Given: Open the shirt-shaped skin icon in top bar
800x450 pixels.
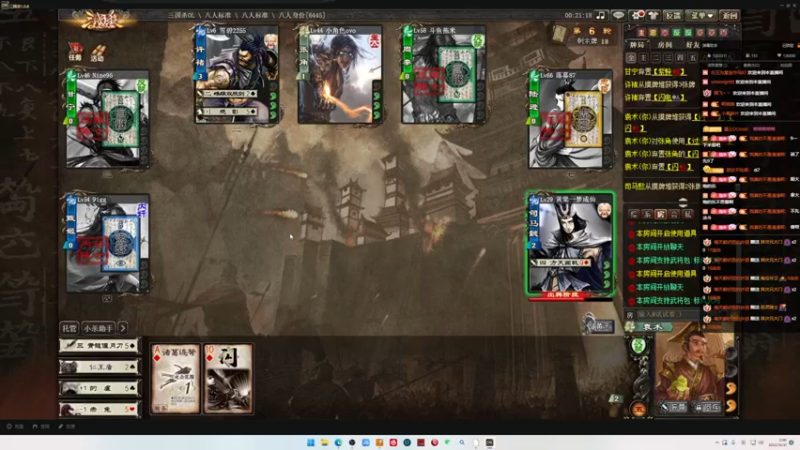Looking at the screenshot, I should [653, 15].
